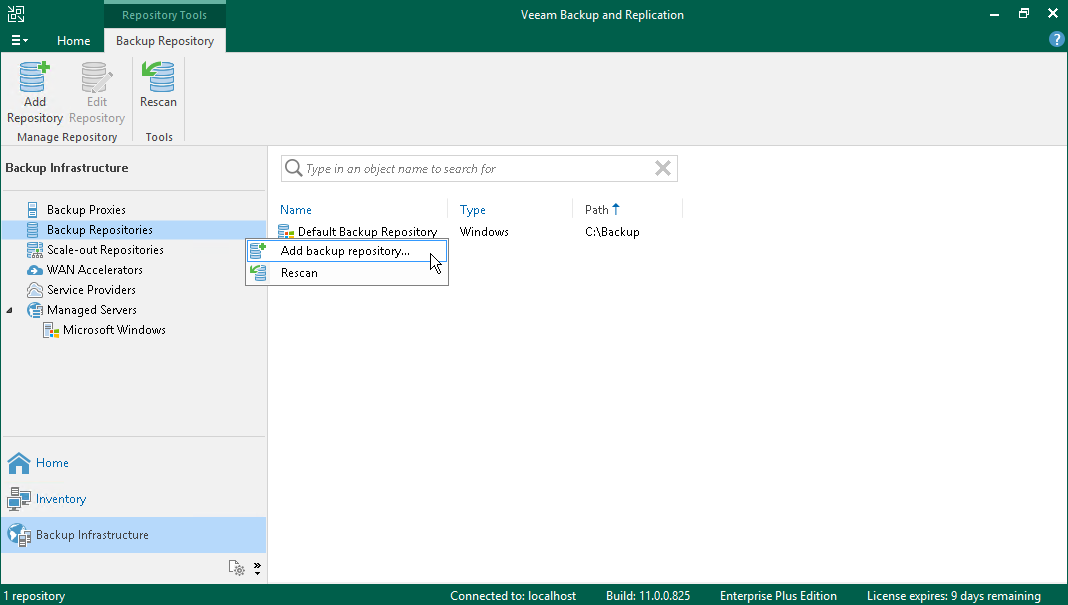Choose Rescan from the context menu

click(x=347, y=273)
